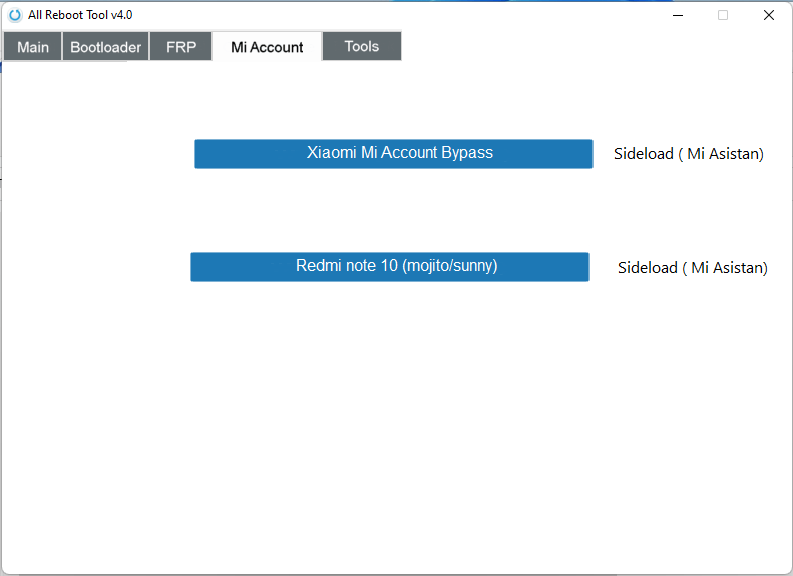
Task: Click the Xiaomi Mi Account Bypass button
Action: click(393, 154)
